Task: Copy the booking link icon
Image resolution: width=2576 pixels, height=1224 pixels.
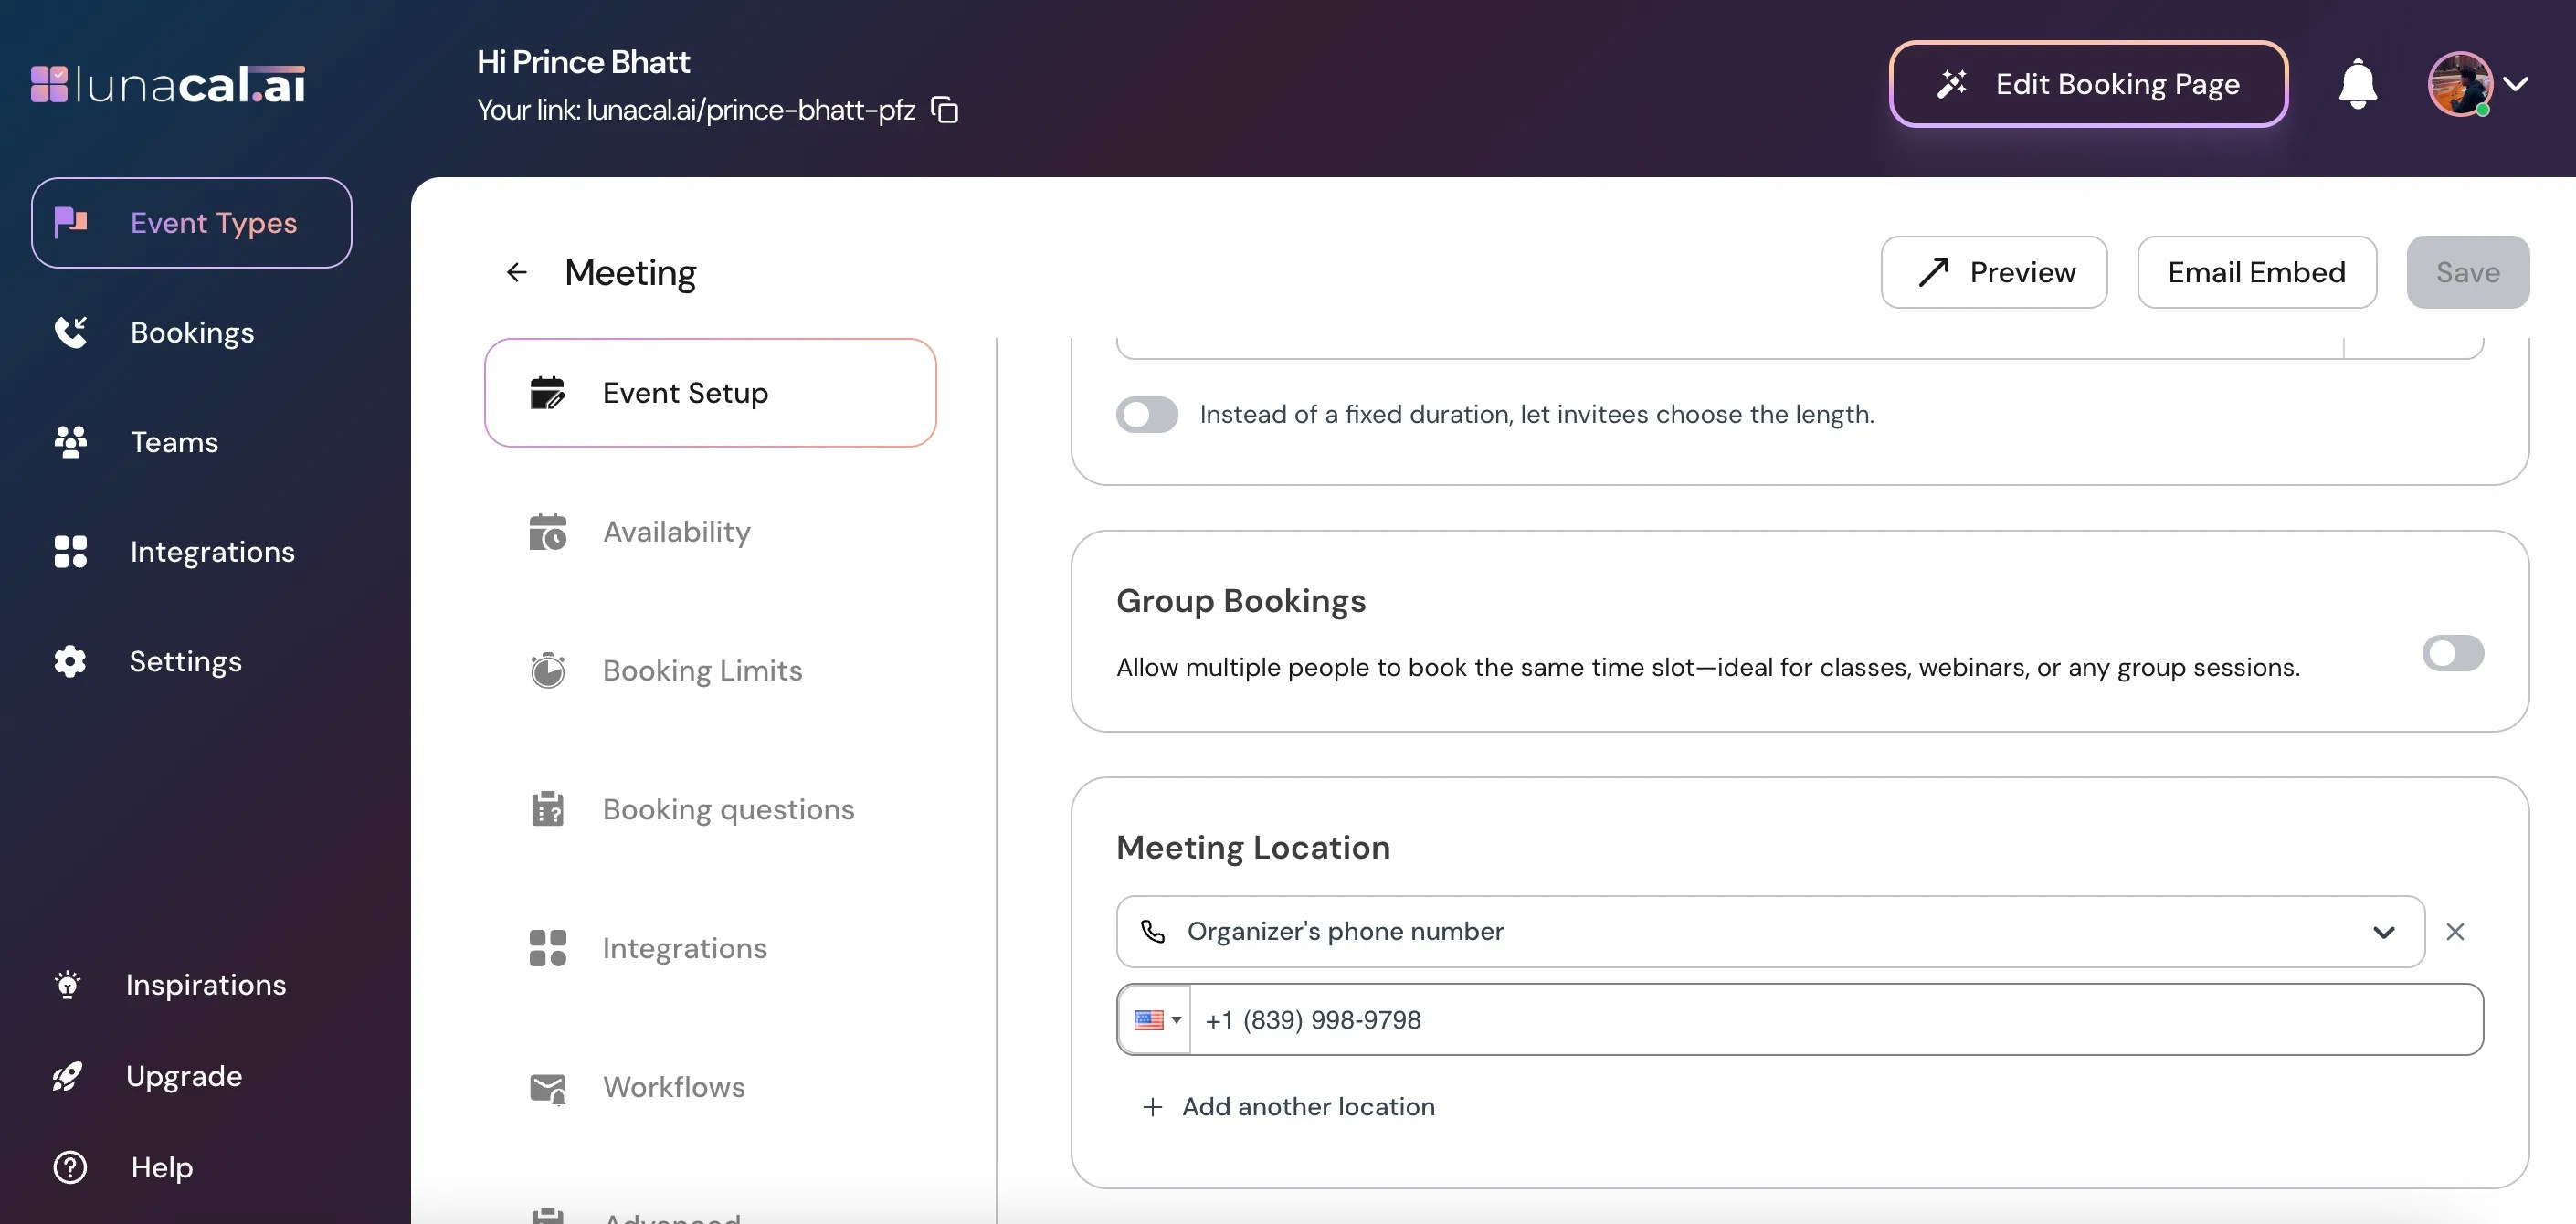Action: pyautogui.click(x=944, y=110)
